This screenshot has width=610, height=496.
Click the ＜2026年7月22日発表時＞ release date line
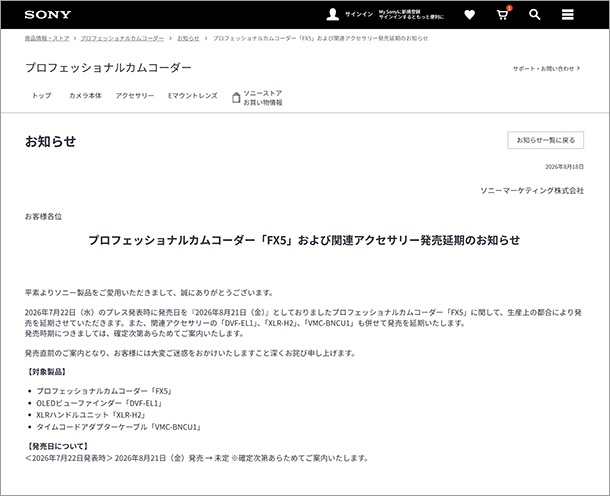tap(197, 458)
